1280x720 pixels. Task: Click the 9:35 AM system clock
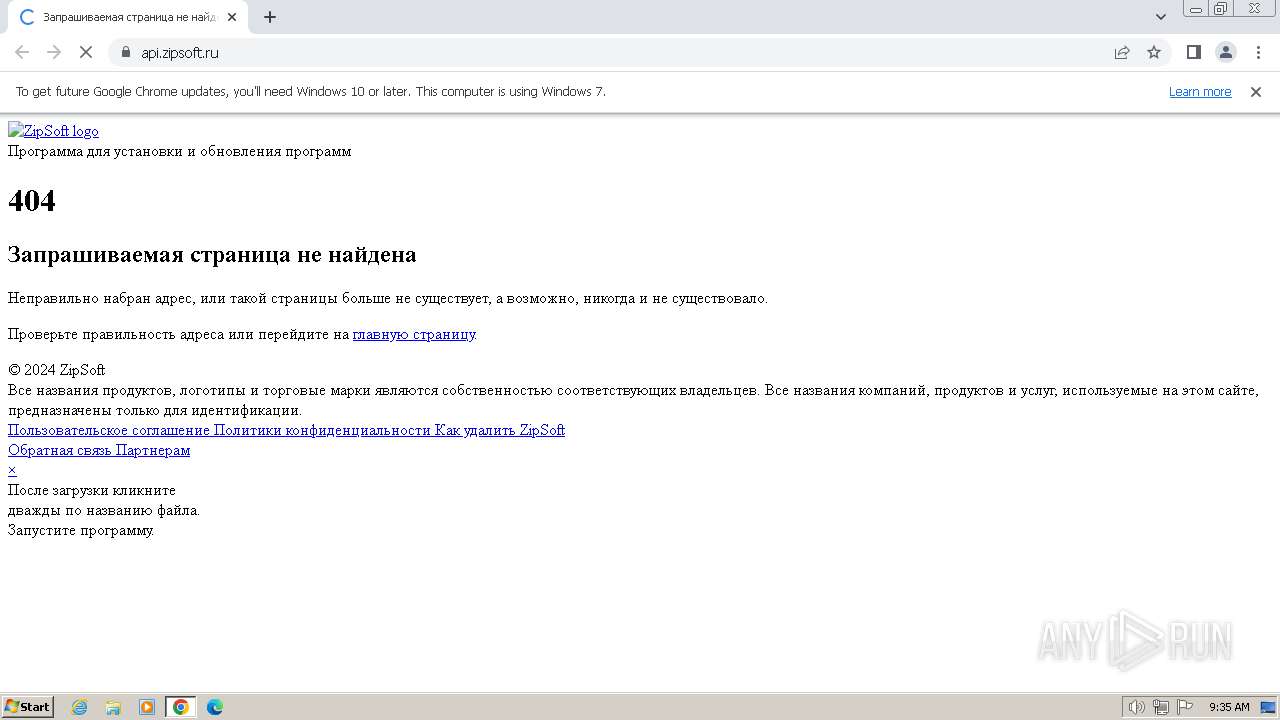pos(1229,707)
